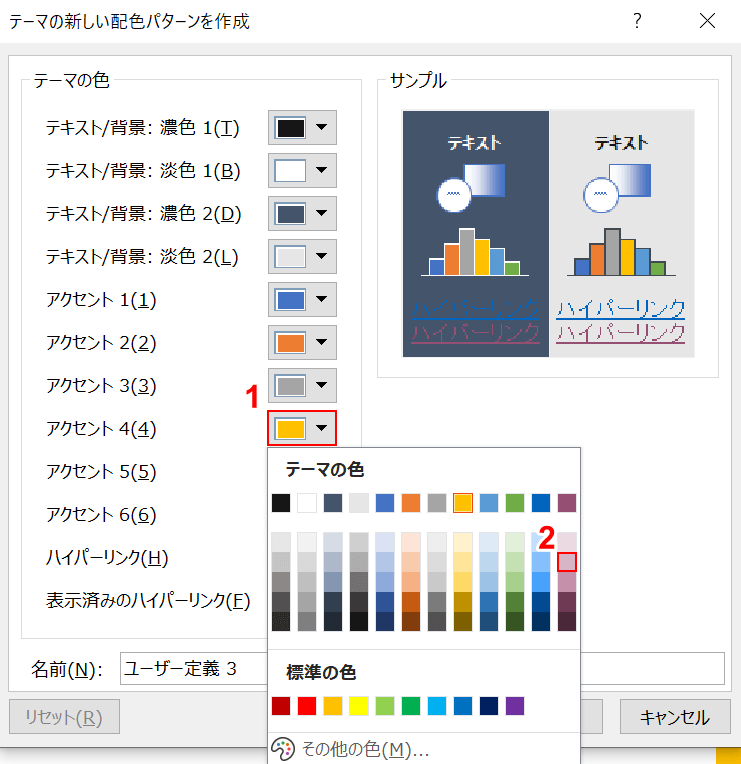Image resolution: width=741 pixels, height=764 pixels.
Task: Pick darkest plum shade in last column
Action: pyautogui.click(x=567, y=621)
